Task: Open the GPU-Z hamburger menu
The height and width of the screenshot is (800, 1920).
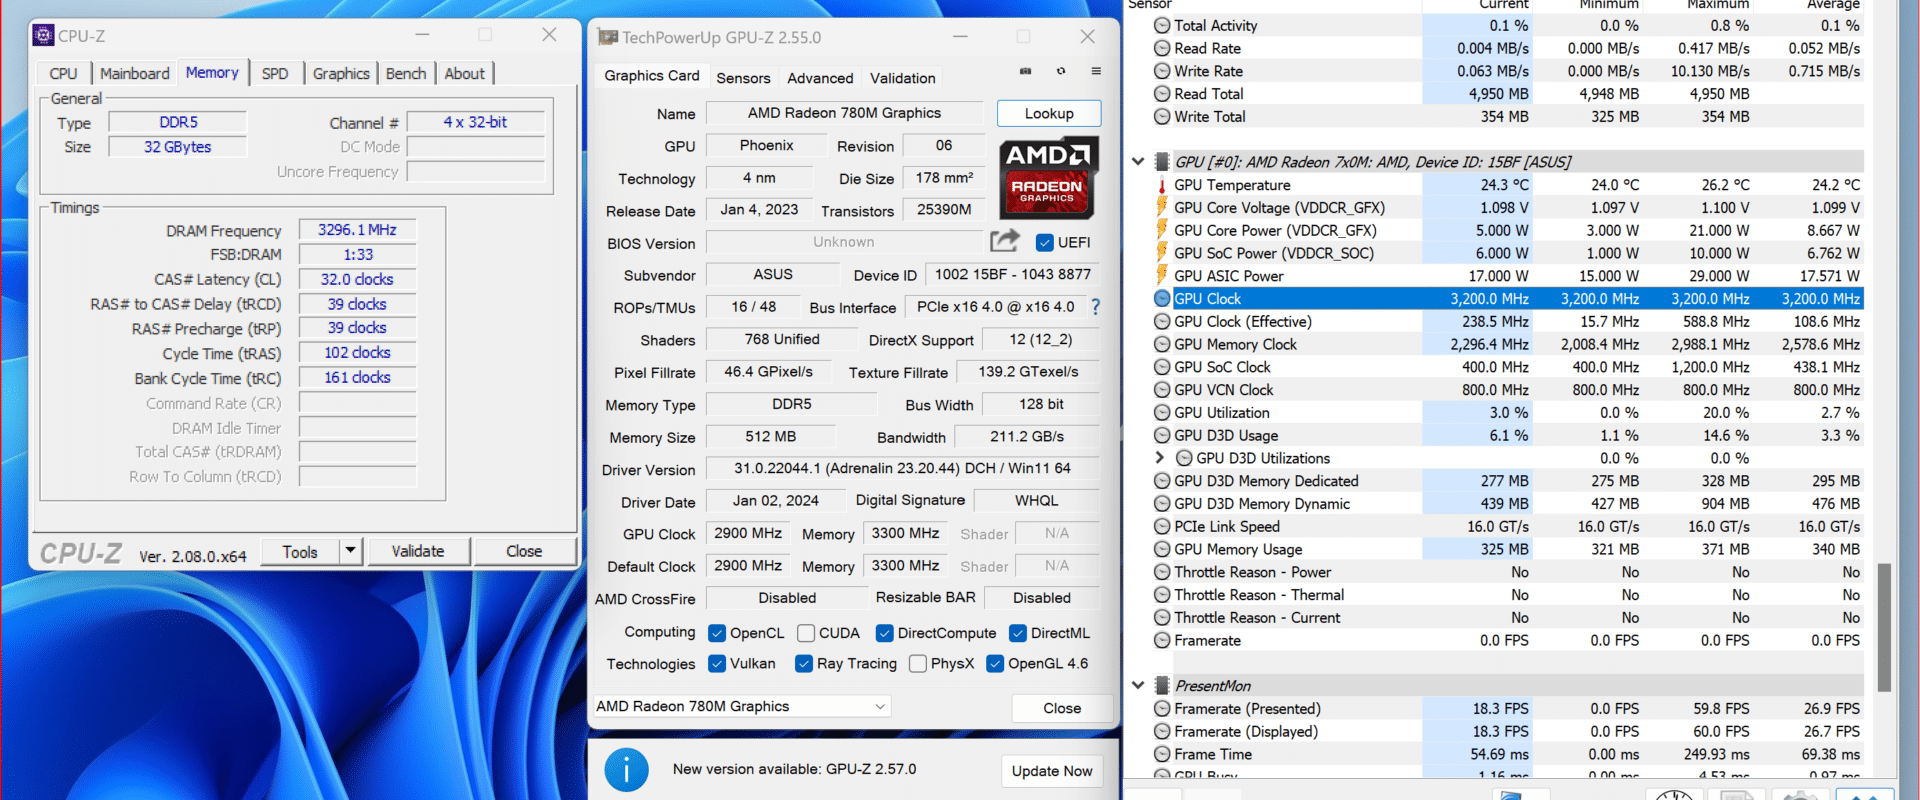Action: coord(1096,71)
